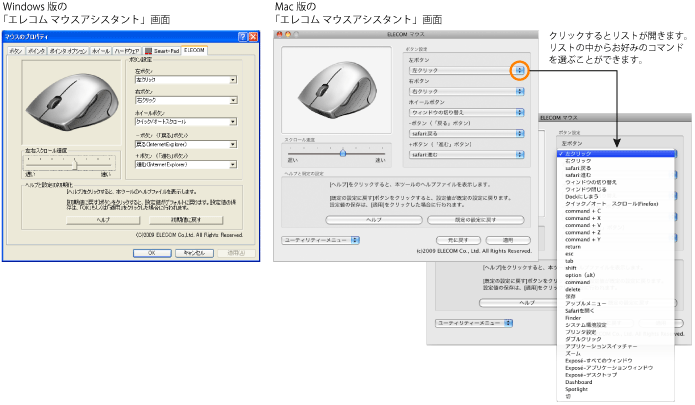The image size is (695, 405).
Task: Select the ELECOM tab
Action: (194, 50)
